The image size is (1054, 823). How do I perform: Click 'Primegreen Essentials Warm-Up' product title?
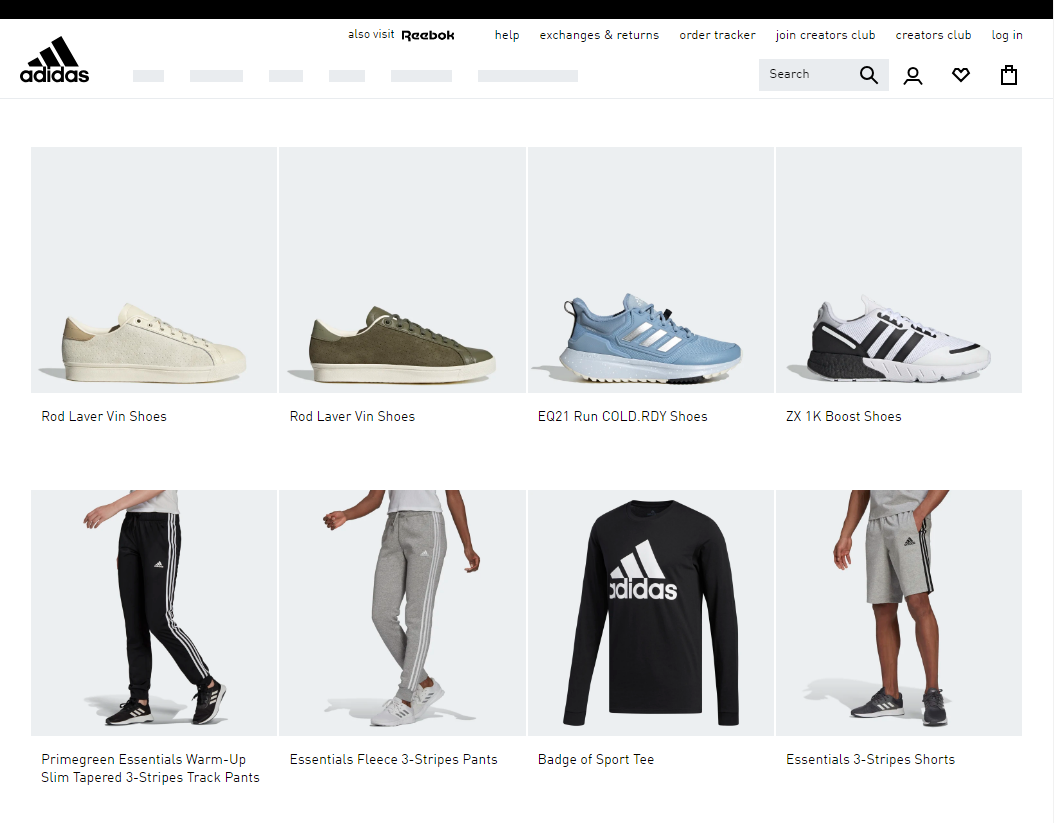tap(150, 768)
